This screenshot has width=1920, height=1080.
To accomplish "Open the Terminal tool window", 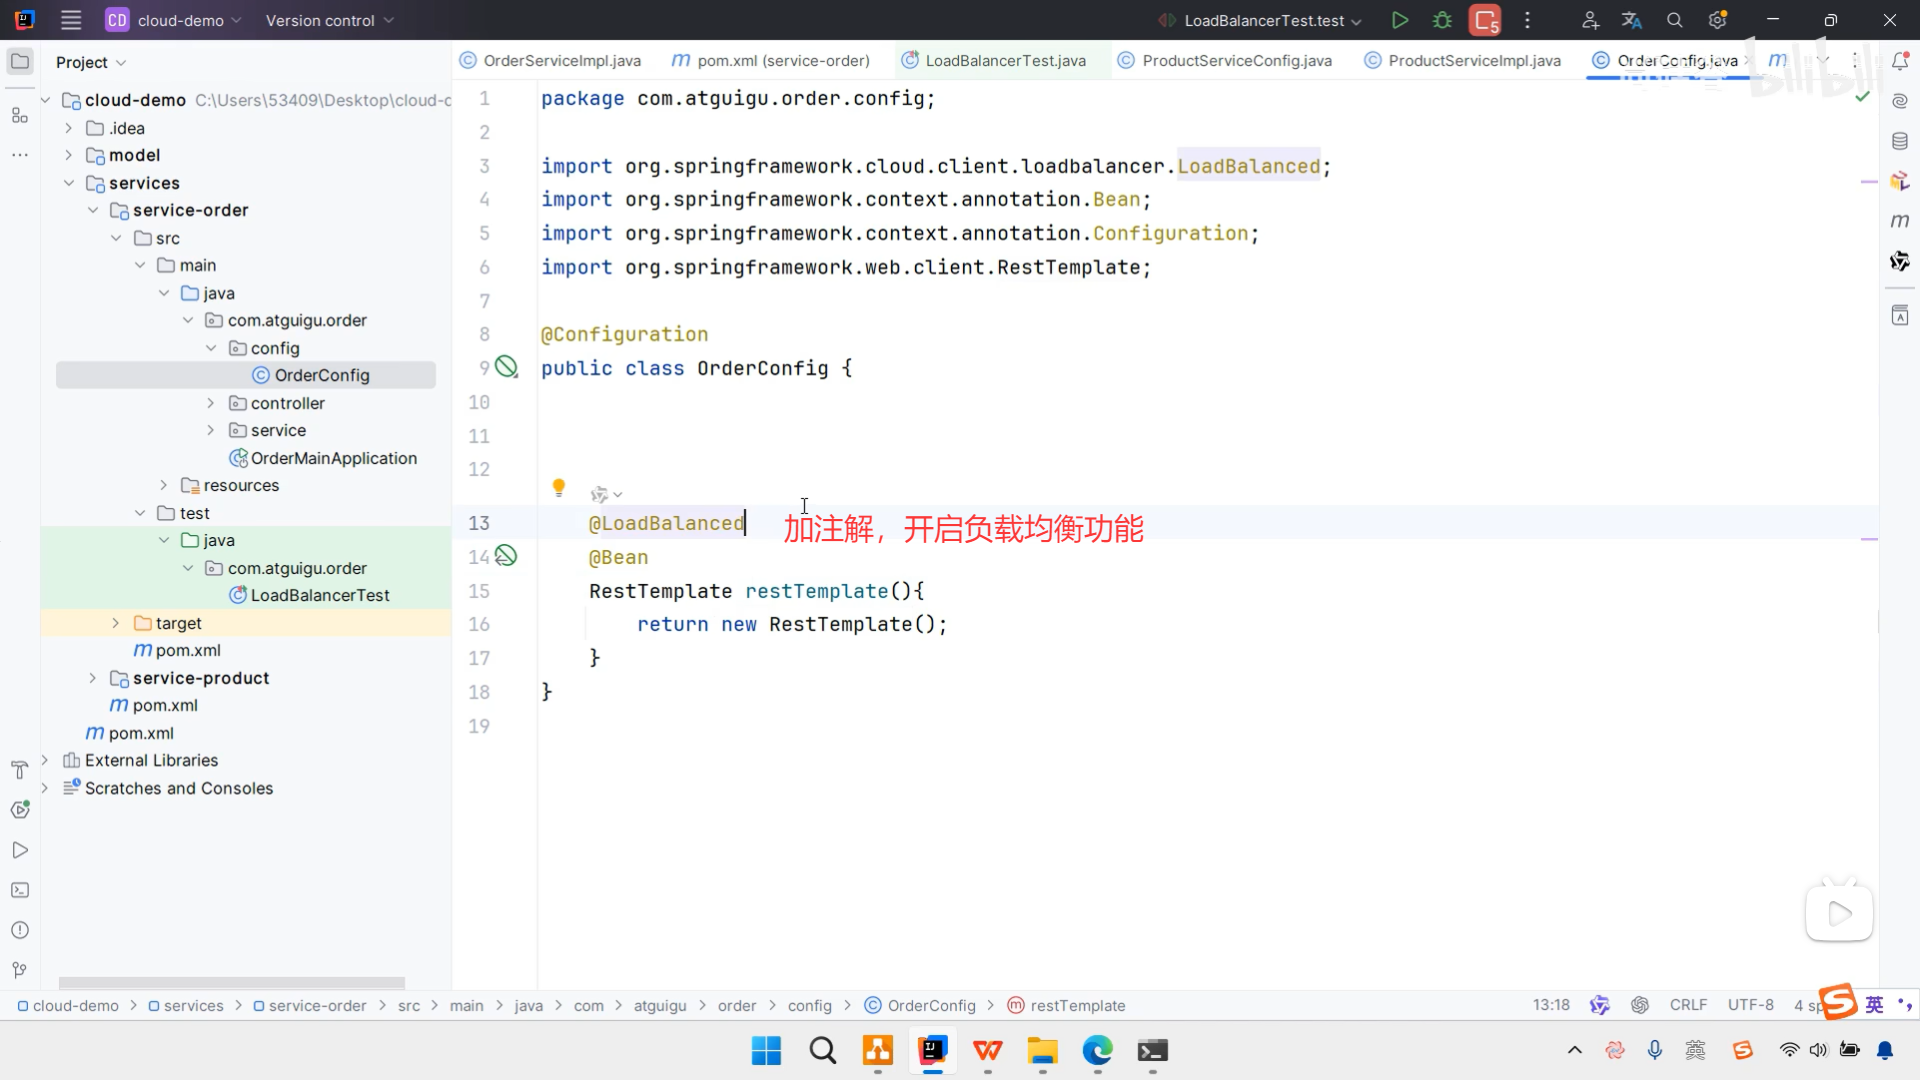I will (x=20, y=890).
